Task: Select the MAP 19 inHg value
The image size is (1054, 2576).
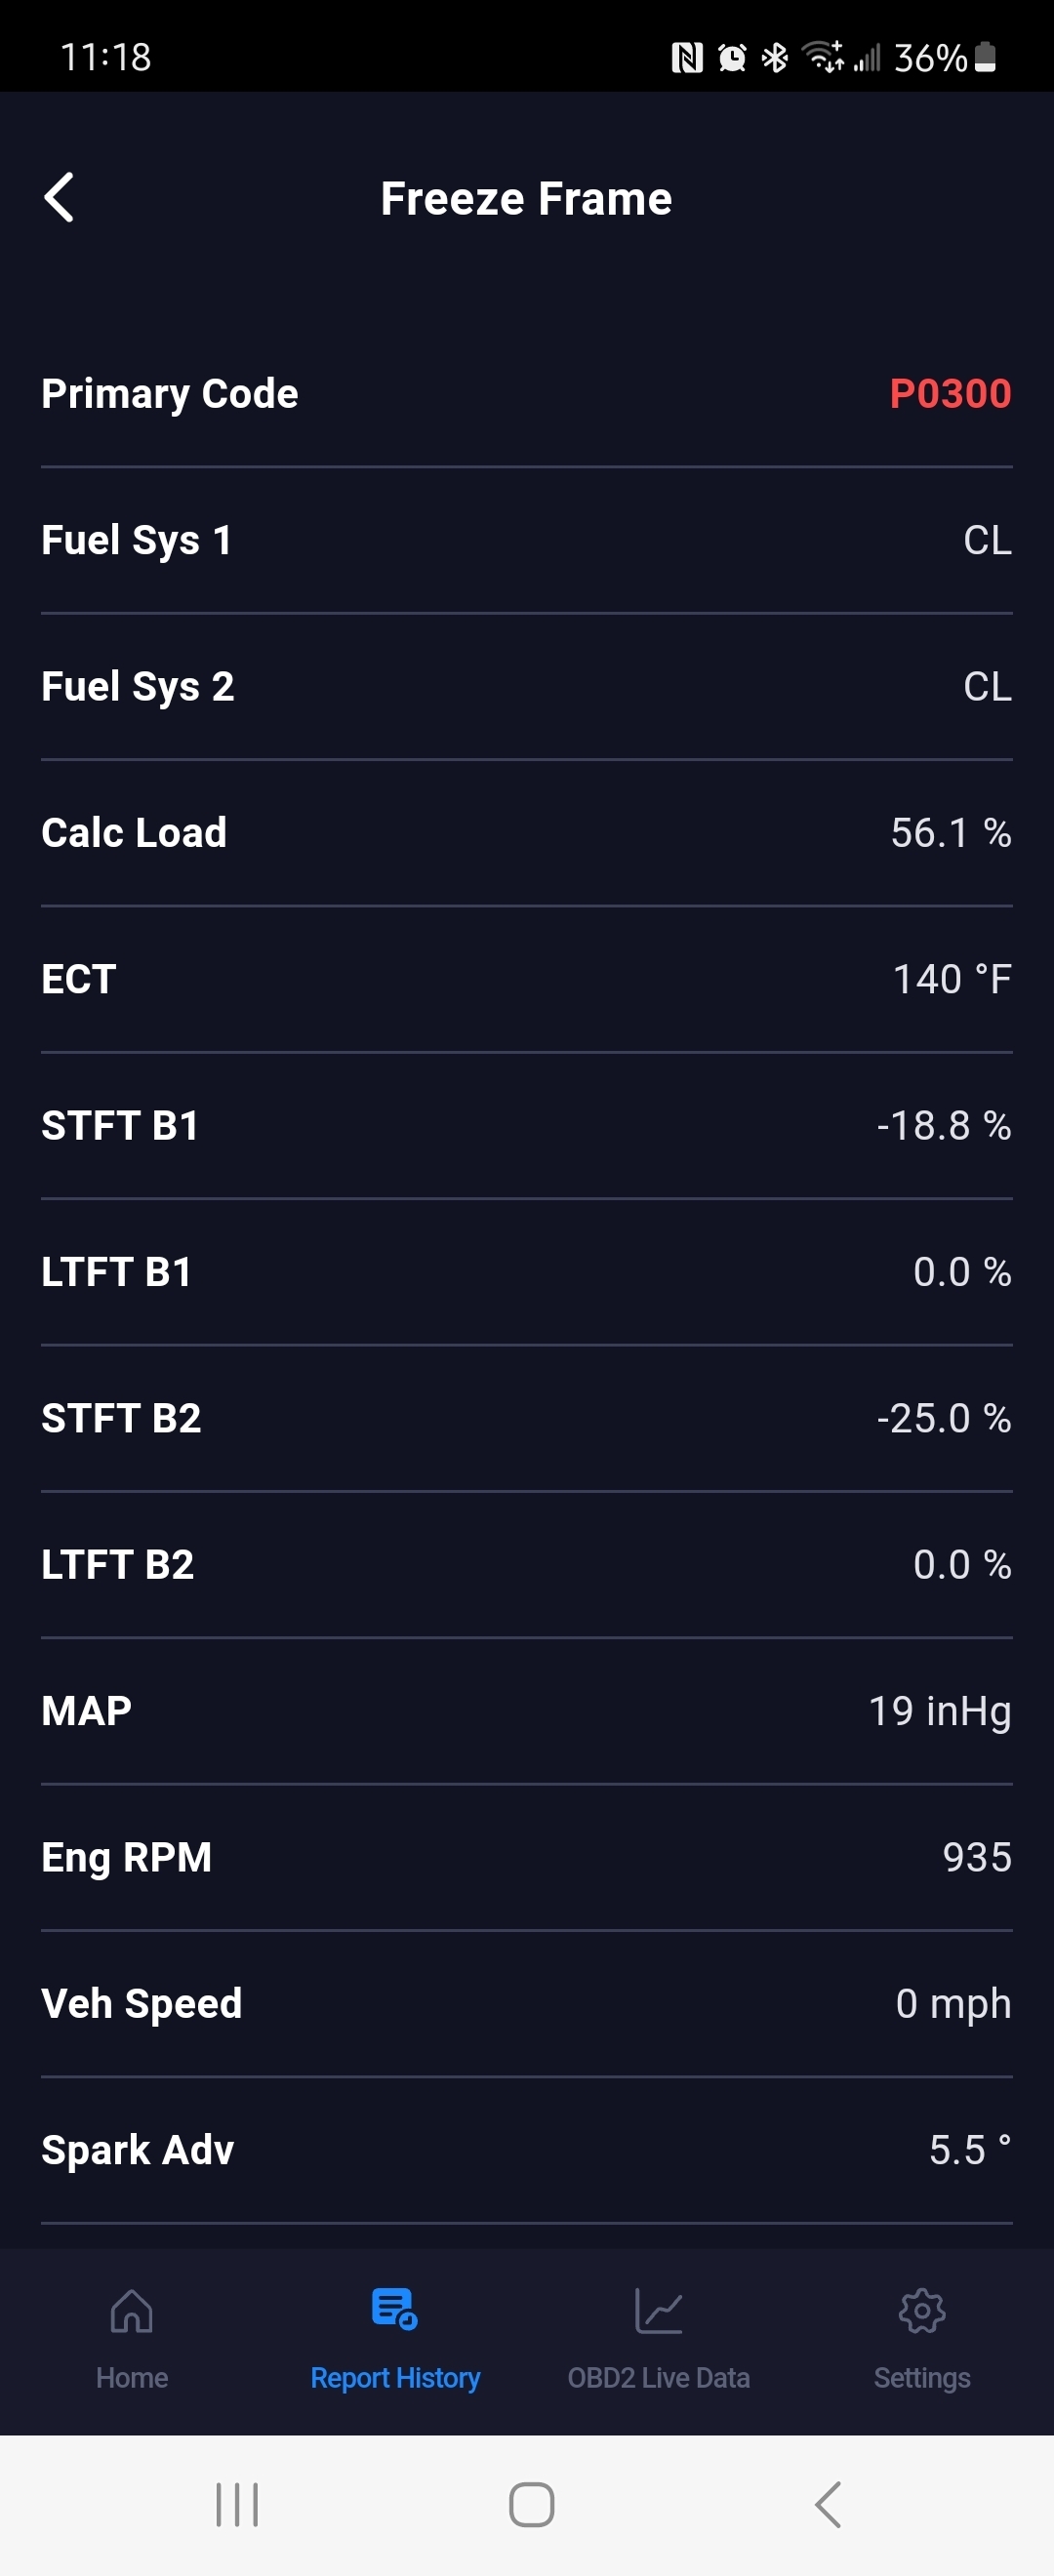Action: (939, 1711)
